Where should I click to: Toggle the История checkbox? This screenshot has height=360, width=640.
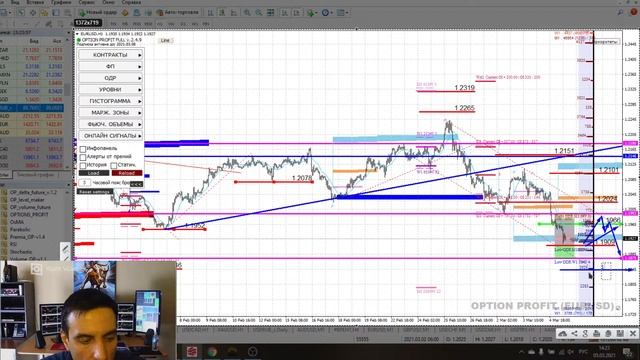click(x=83, y=165)
